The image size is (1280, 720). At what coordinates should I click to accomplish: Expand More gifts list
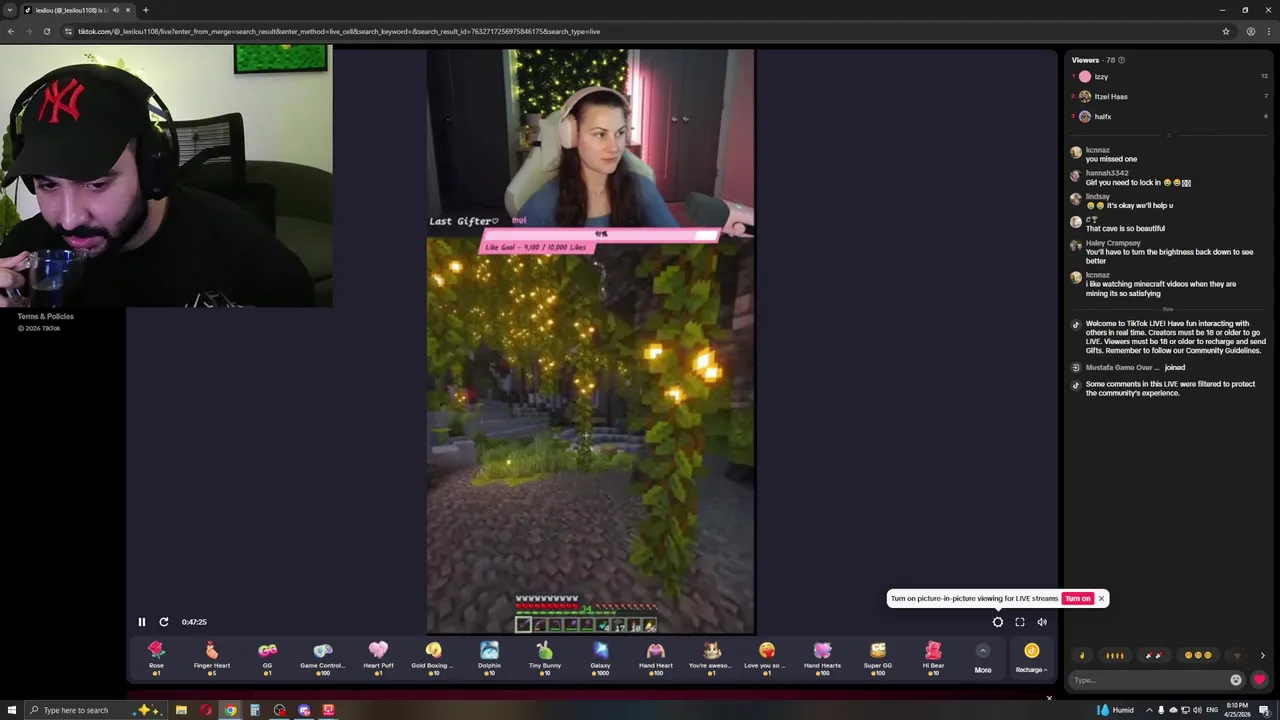pyautogui.click(x=983, y=659)
